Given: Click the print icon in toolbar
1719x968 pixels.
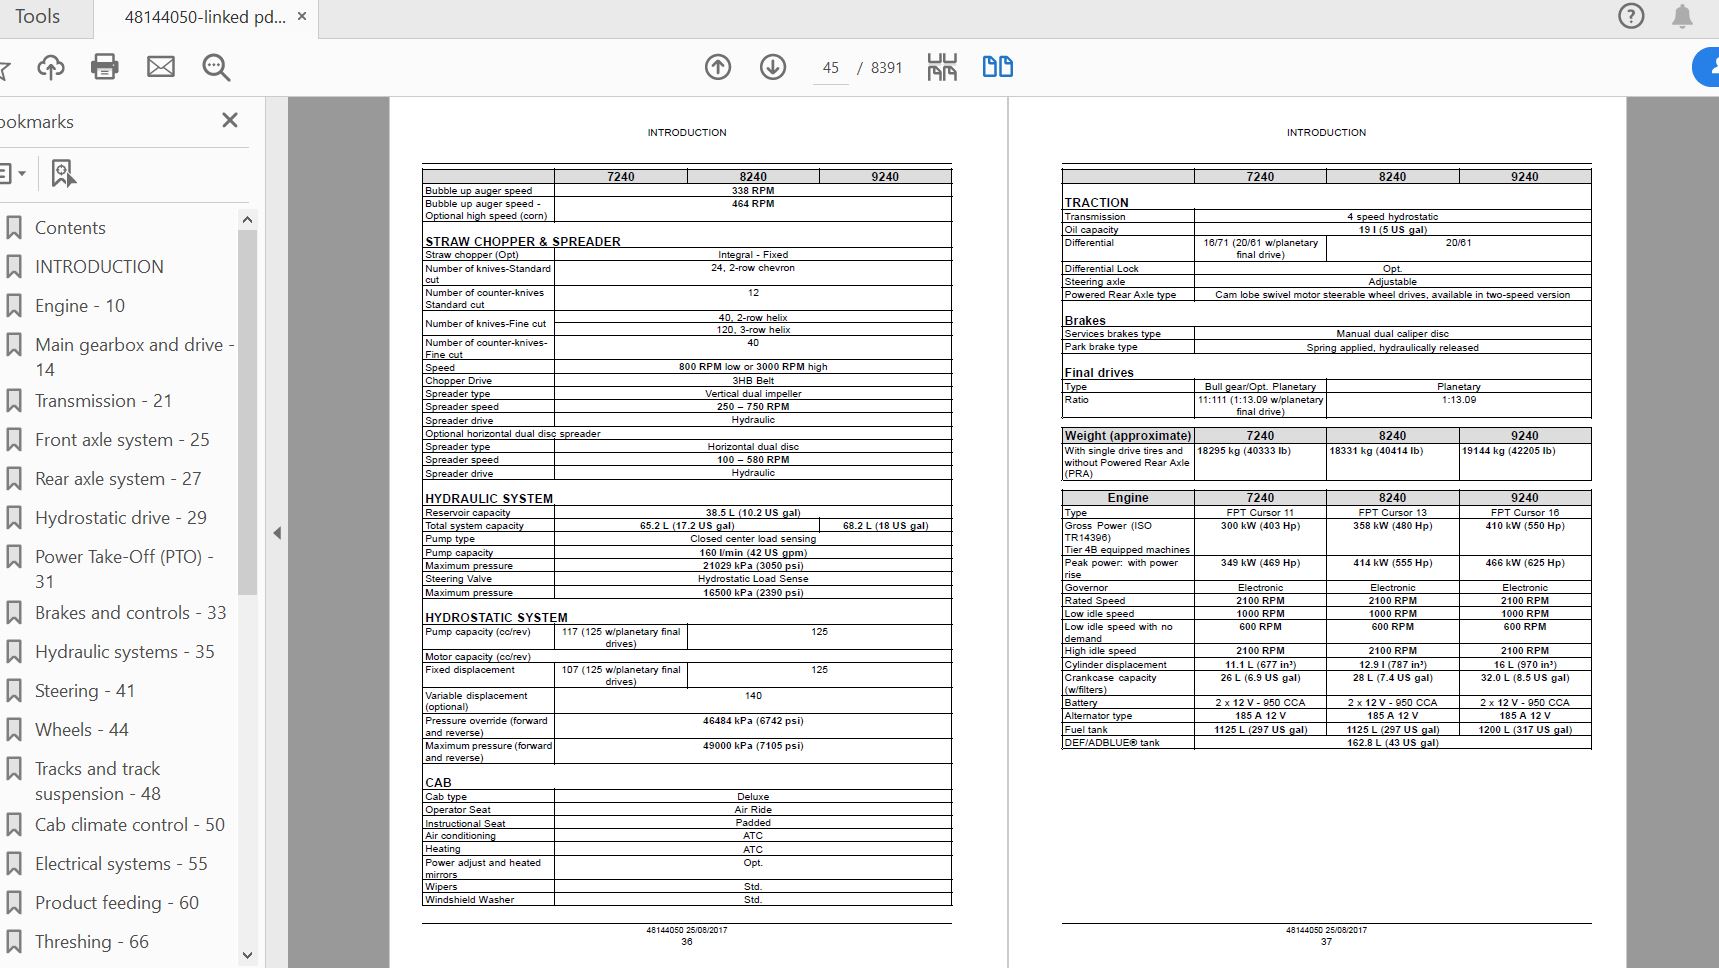Looking at the screenshot, I should 105,67.
